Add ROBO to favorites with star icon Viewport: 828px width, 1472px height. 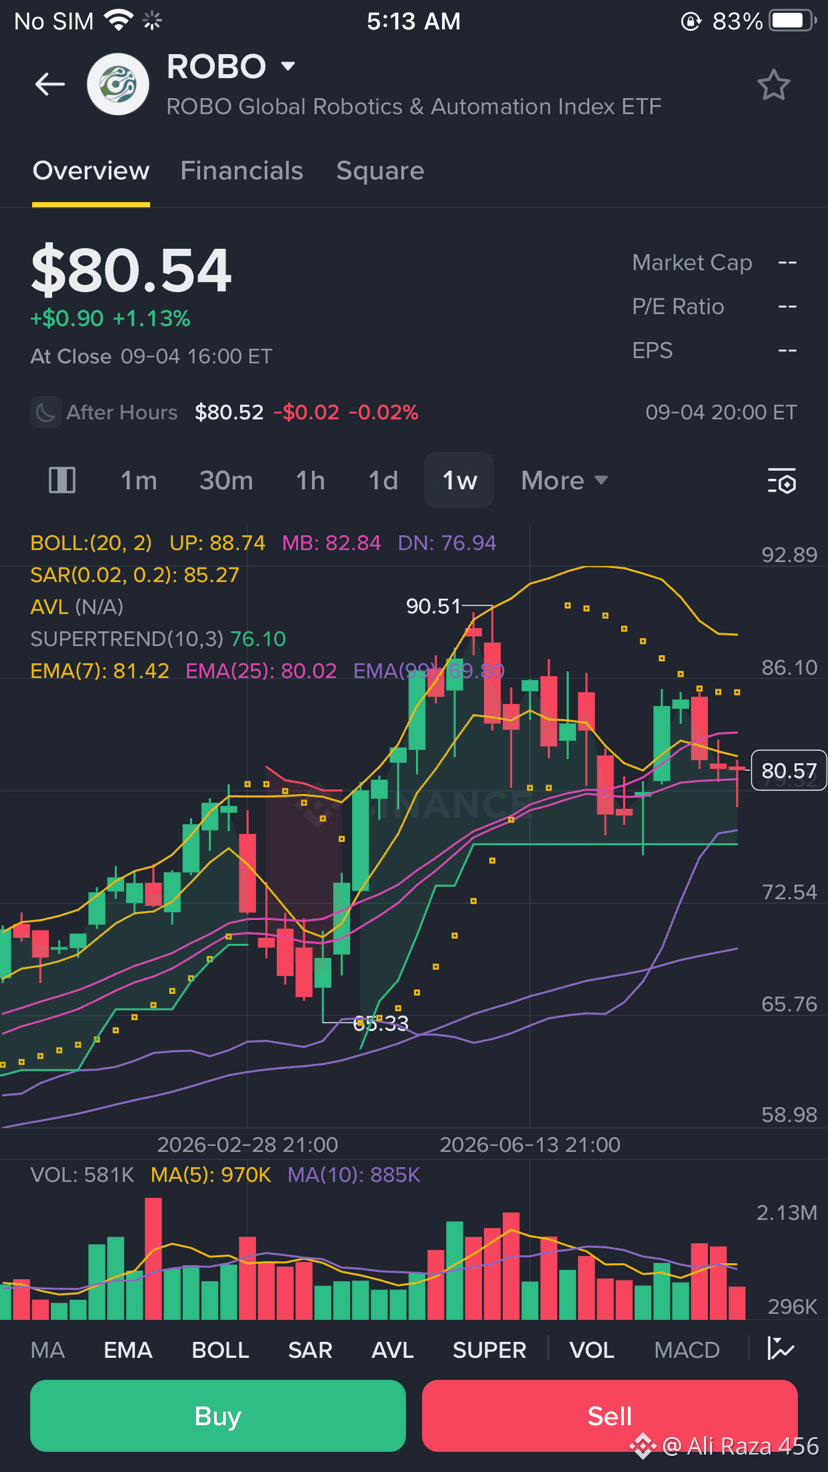coord(773,85)
